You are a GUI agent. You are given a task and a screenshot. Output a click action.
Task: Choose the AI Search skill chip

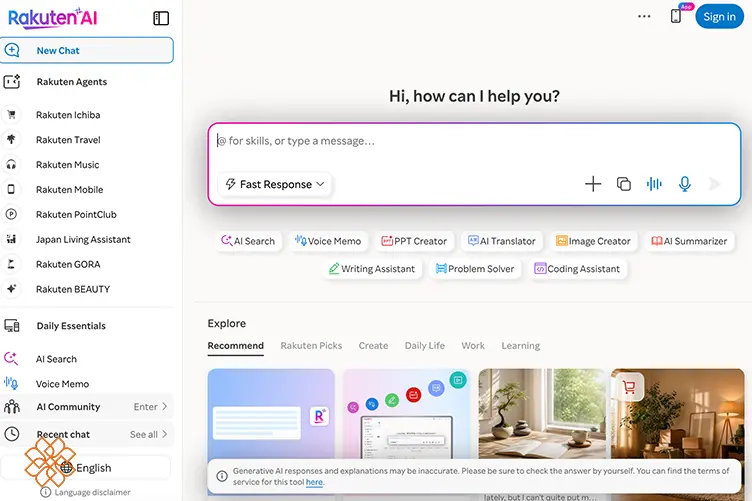[x=248, y=241]
